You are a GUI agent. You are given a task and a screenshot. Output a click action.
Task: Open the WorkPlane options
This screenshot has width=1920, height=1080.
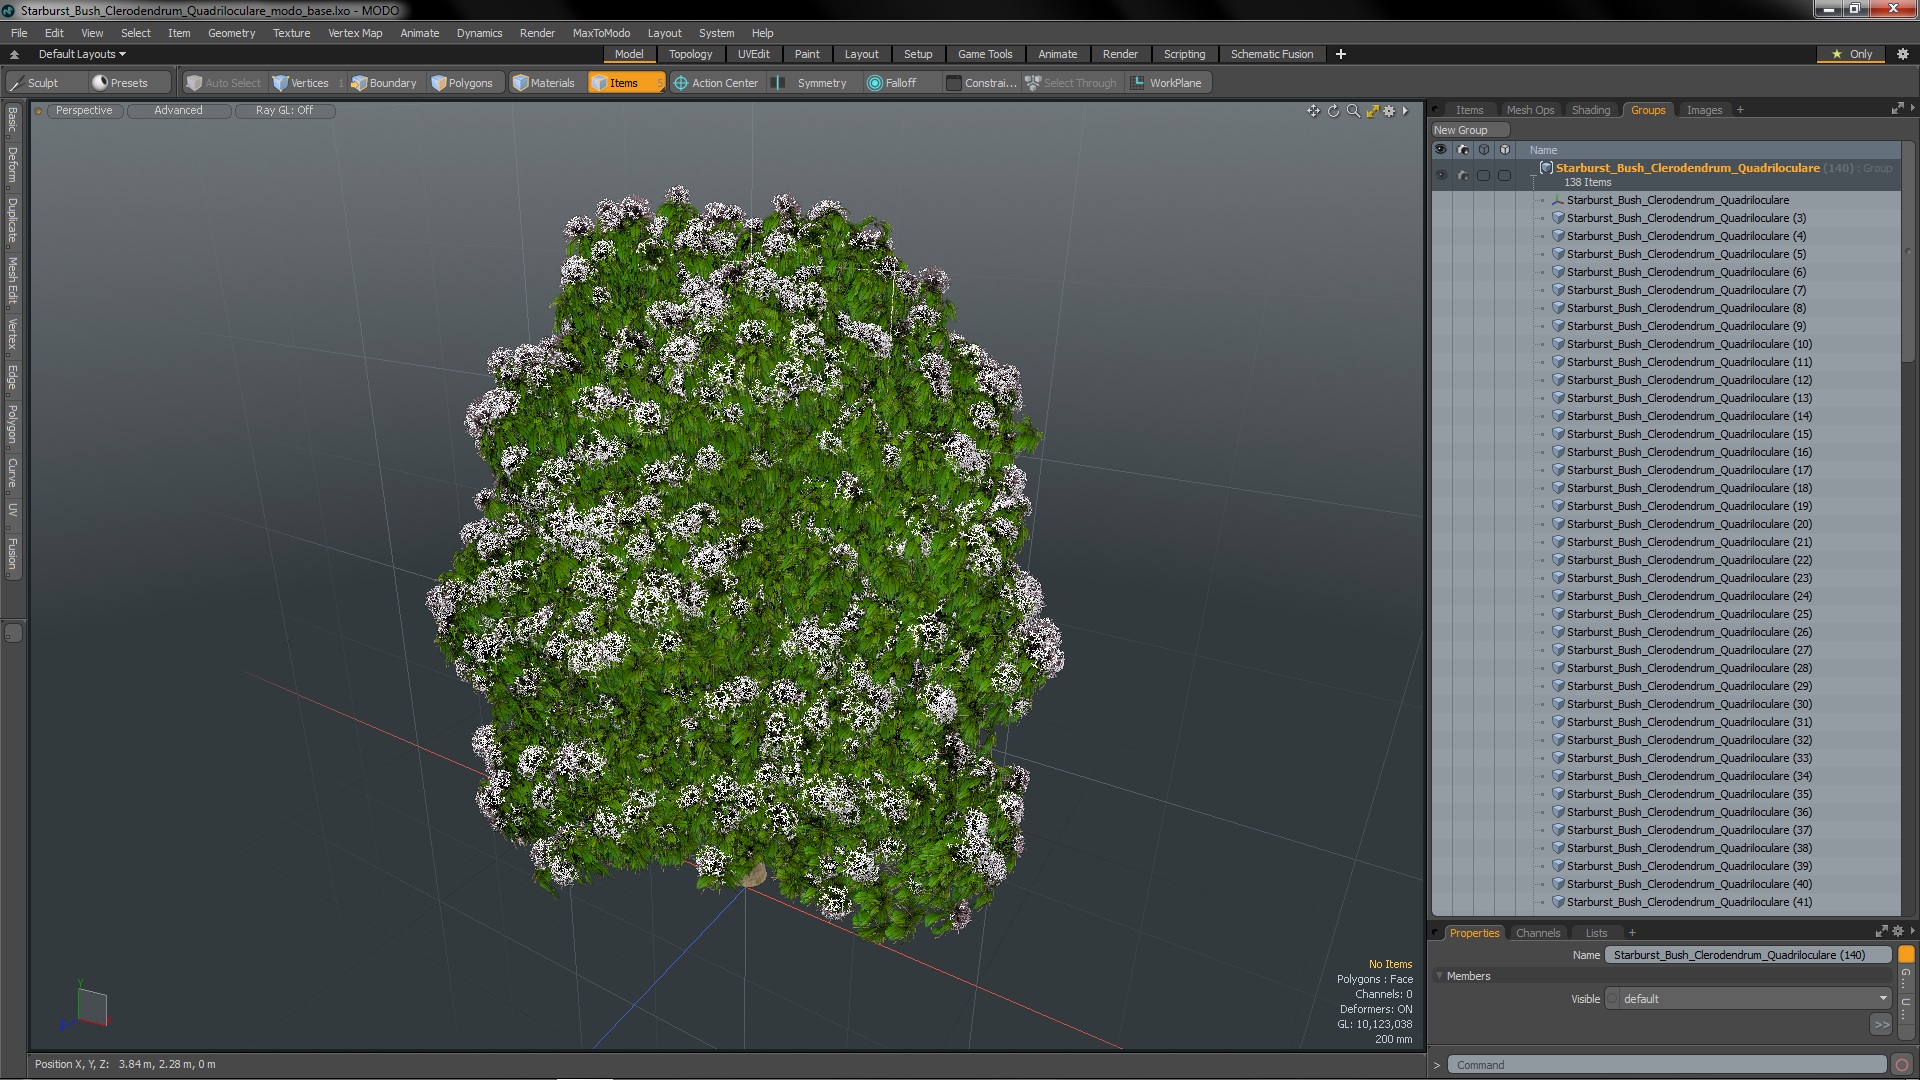[x=1166, y=83]
